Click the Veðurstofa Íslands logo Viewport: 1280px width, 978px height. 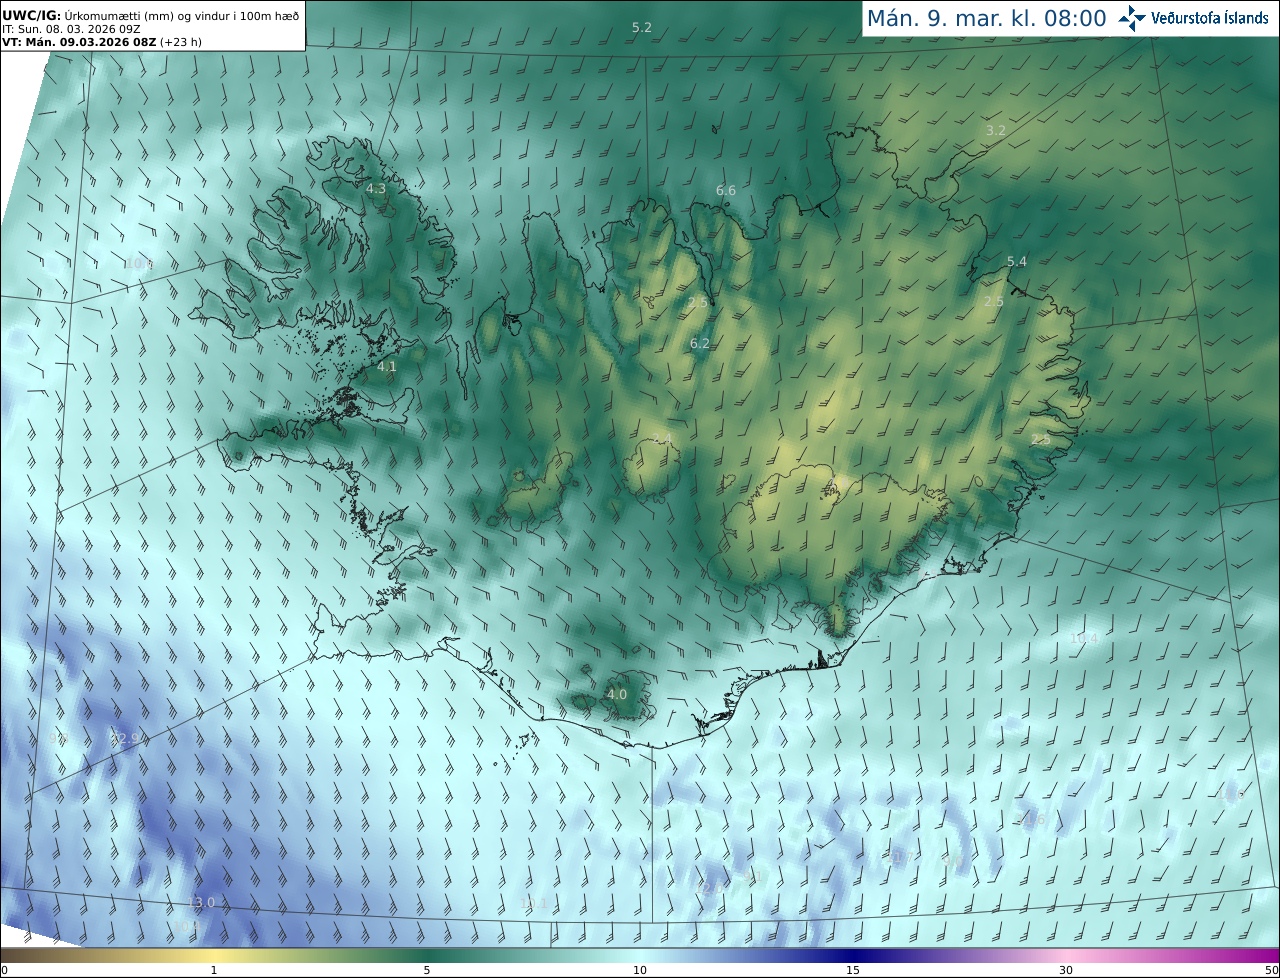[1194, 18]
